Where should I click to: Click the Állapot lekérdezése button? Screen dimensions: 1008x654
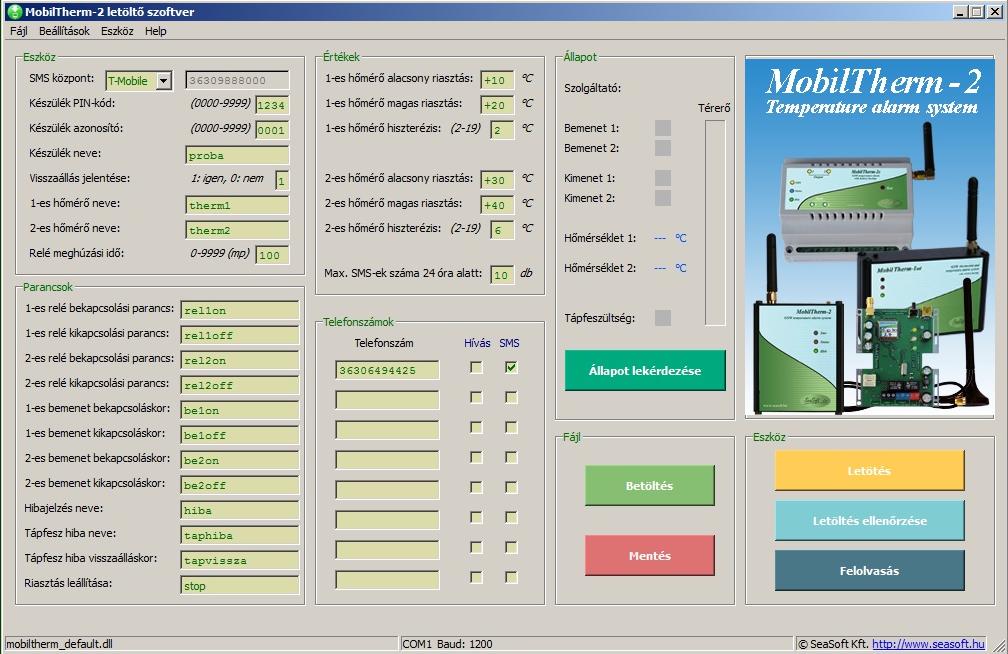click(x=645, y=370)
